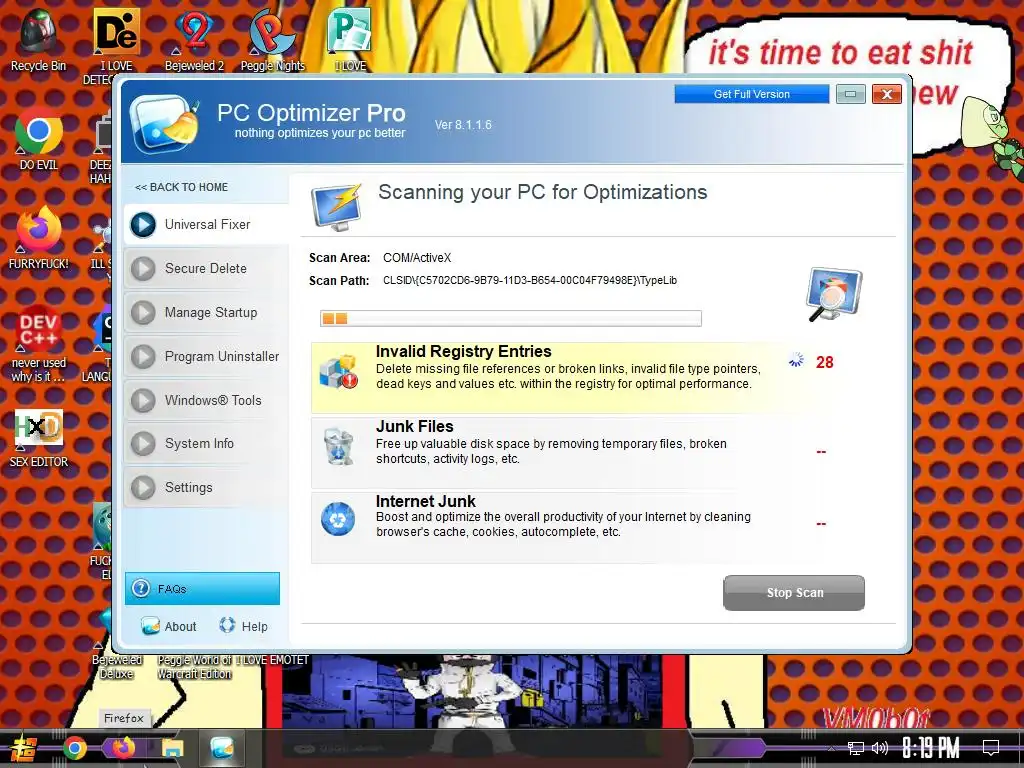
Task: Click the Settings arrow icon in sidebar
Action: 143,487
